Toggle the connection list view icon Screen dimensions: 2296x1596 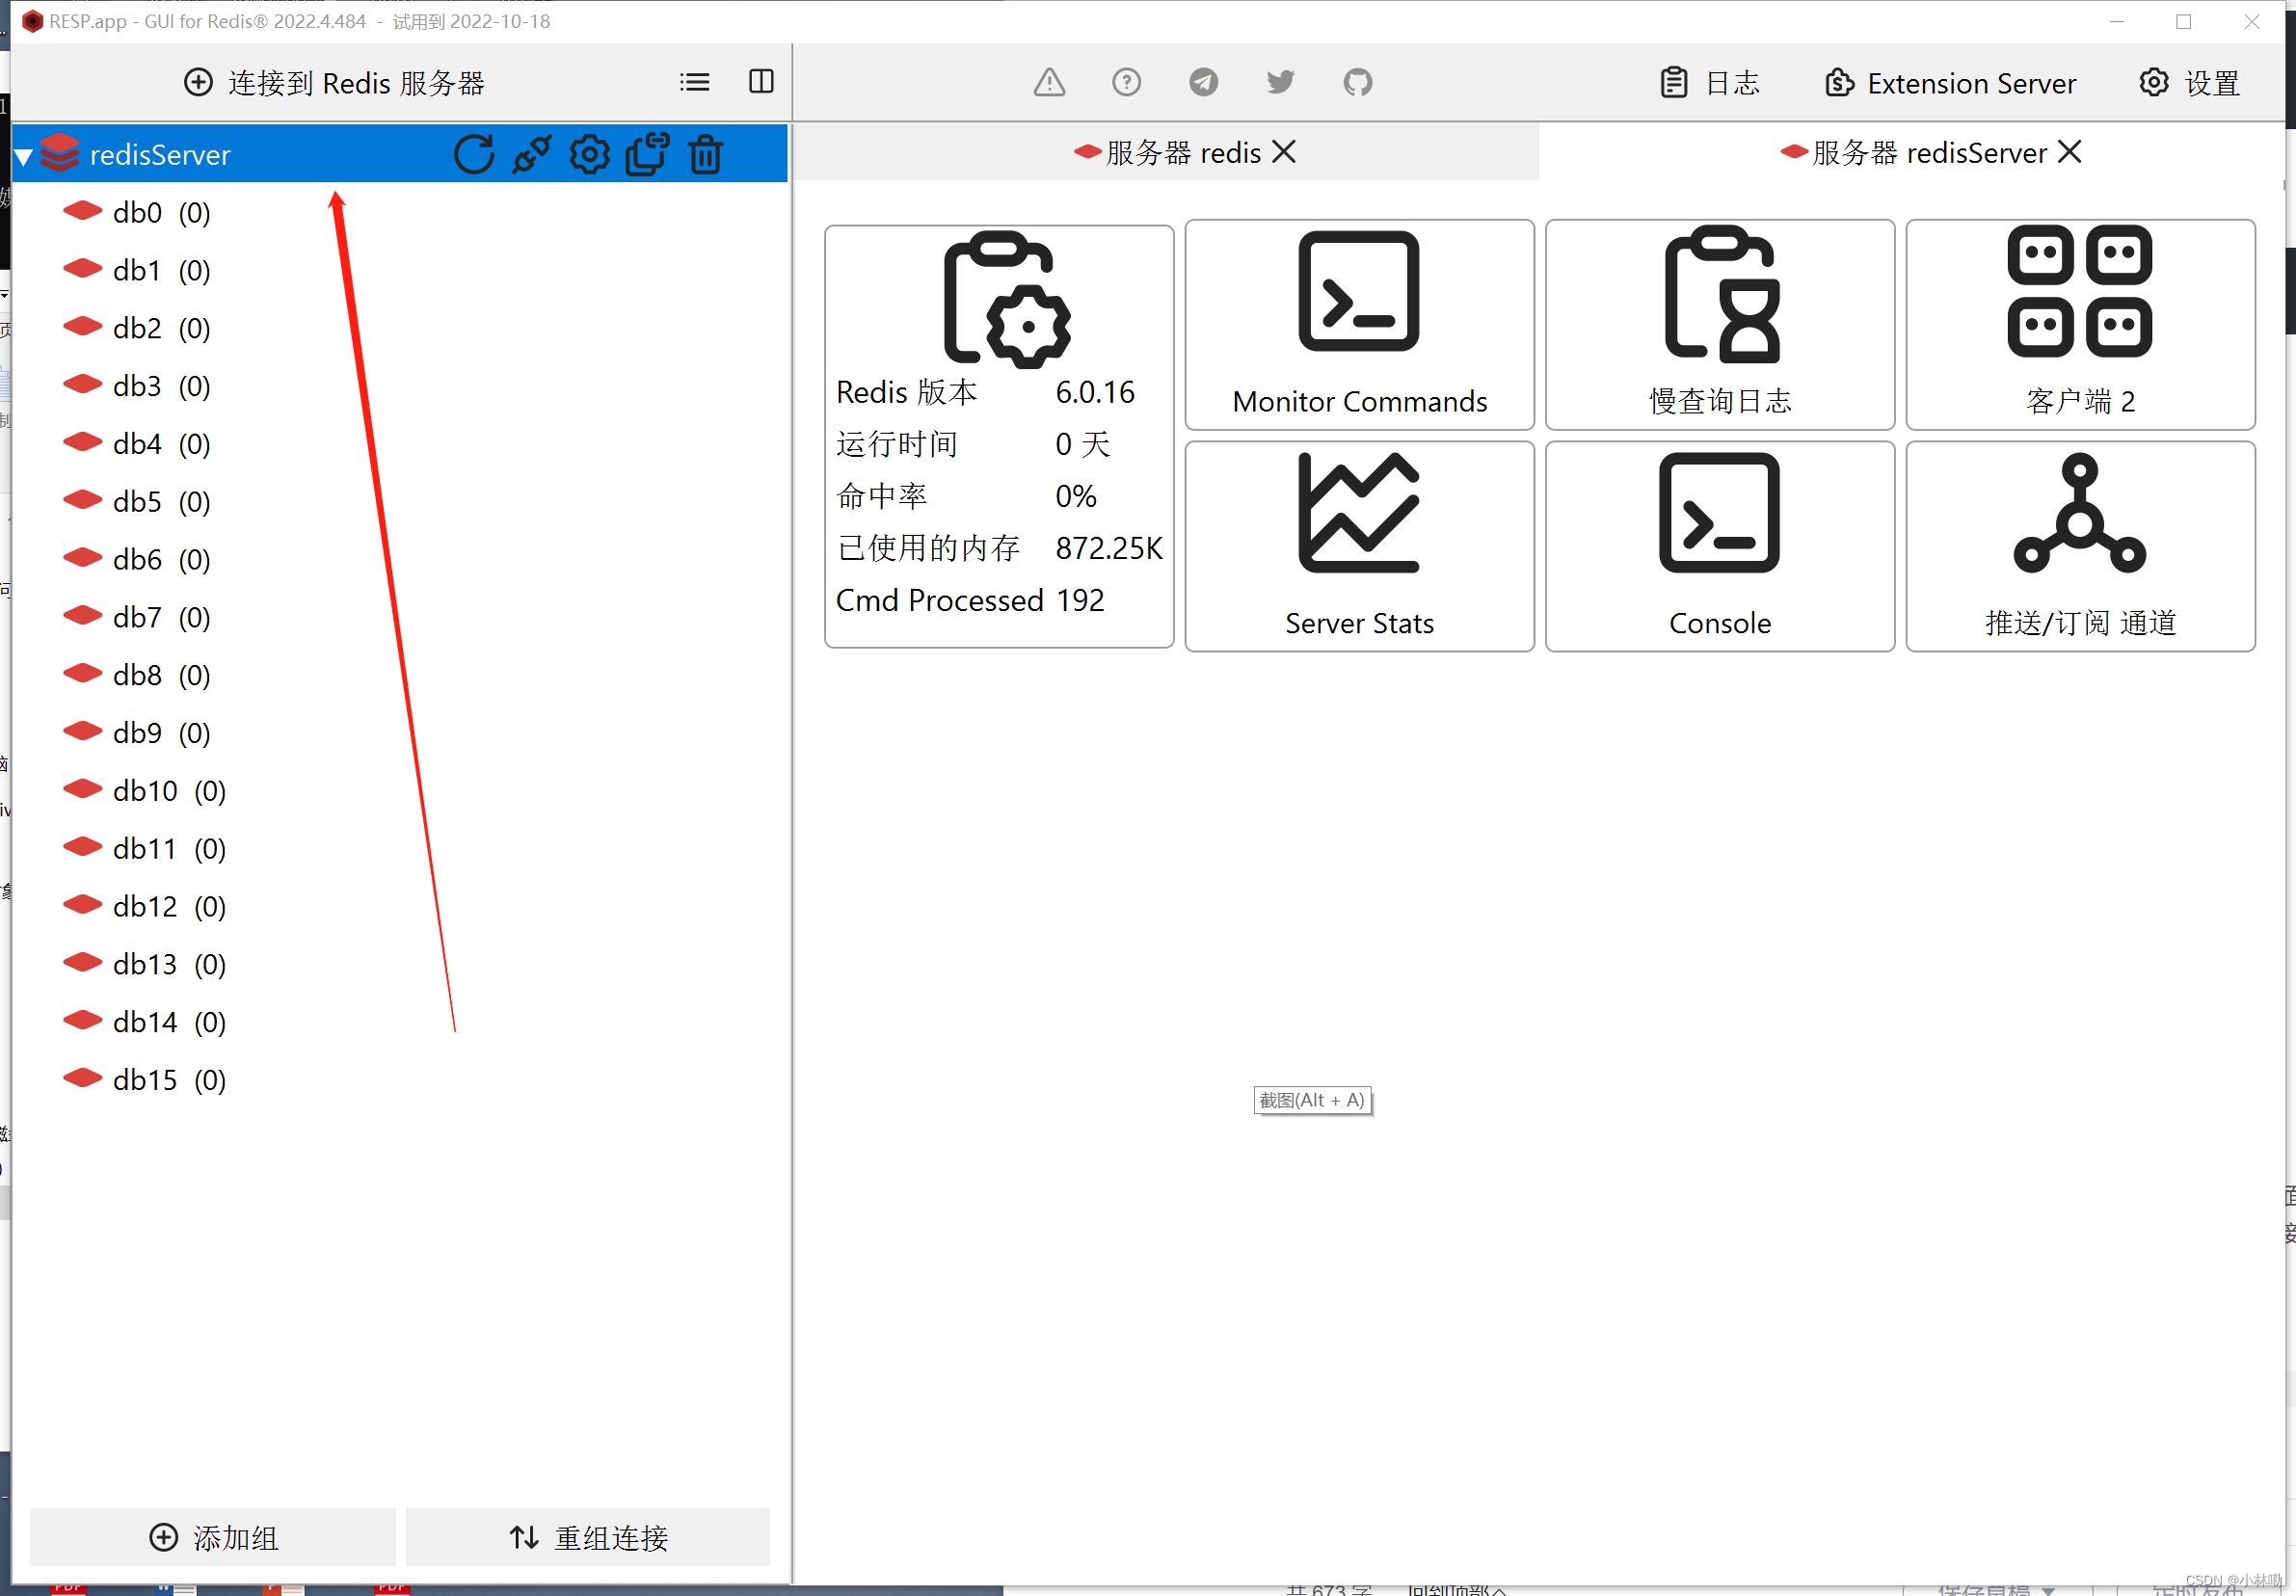click(694, 82)
